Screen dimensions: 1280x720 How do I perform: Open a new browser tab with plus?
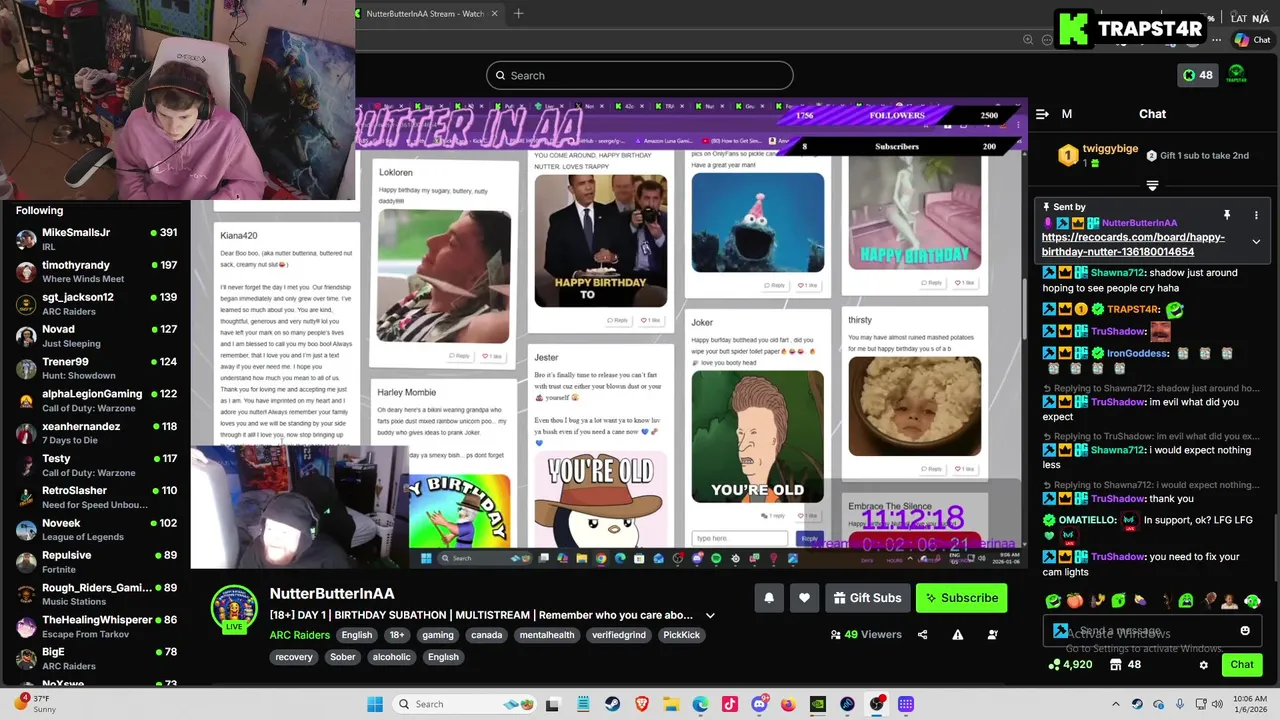[x=518, y=14]
